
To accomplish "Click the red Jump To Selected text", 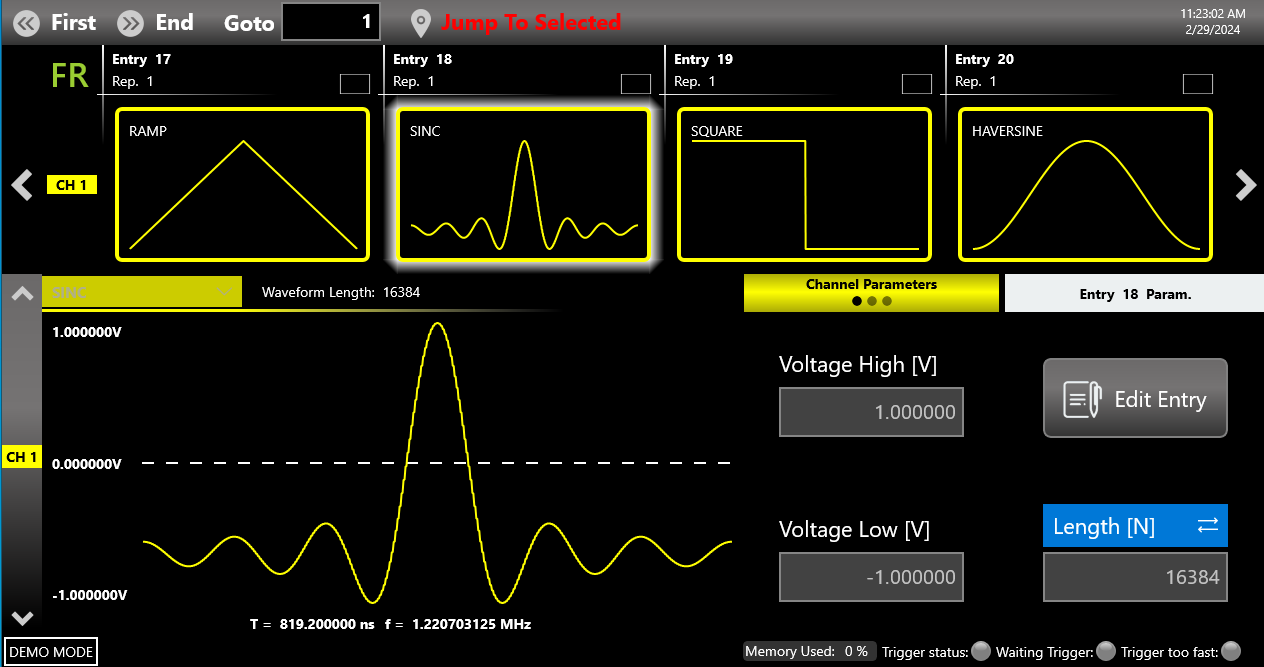I will click(x=531, y=22).
